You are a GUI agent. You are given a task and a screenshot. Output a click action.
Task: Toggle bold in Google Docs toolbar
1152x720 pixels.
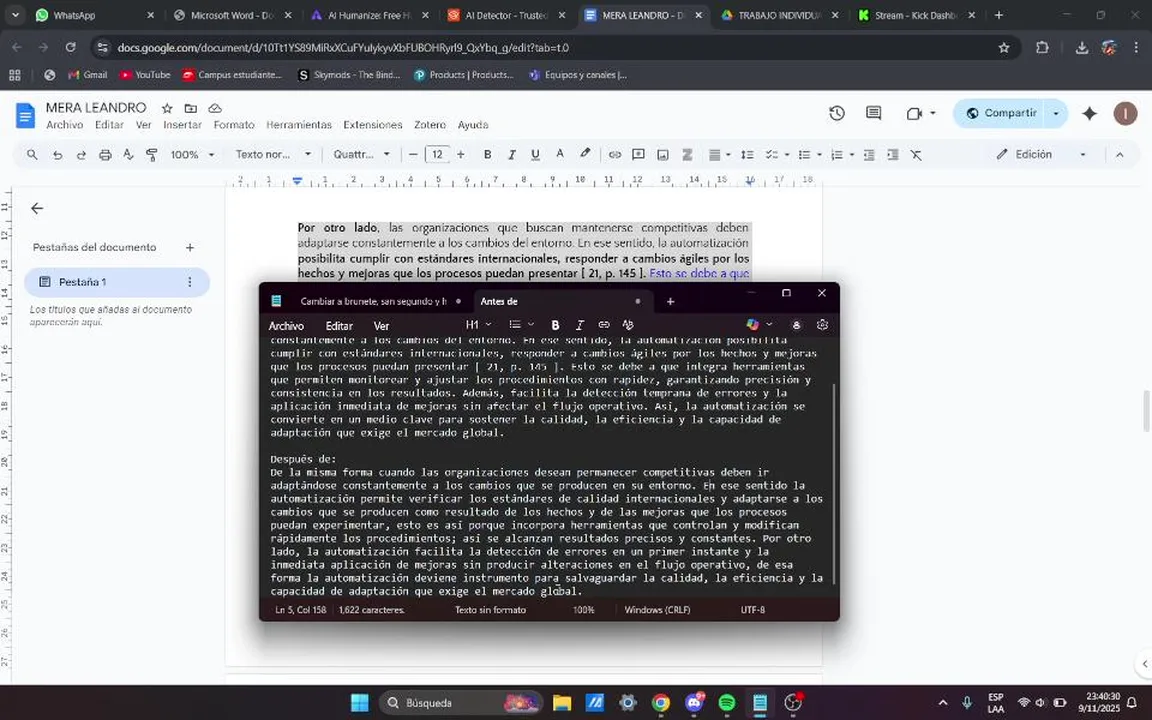[x=487, y=155]
